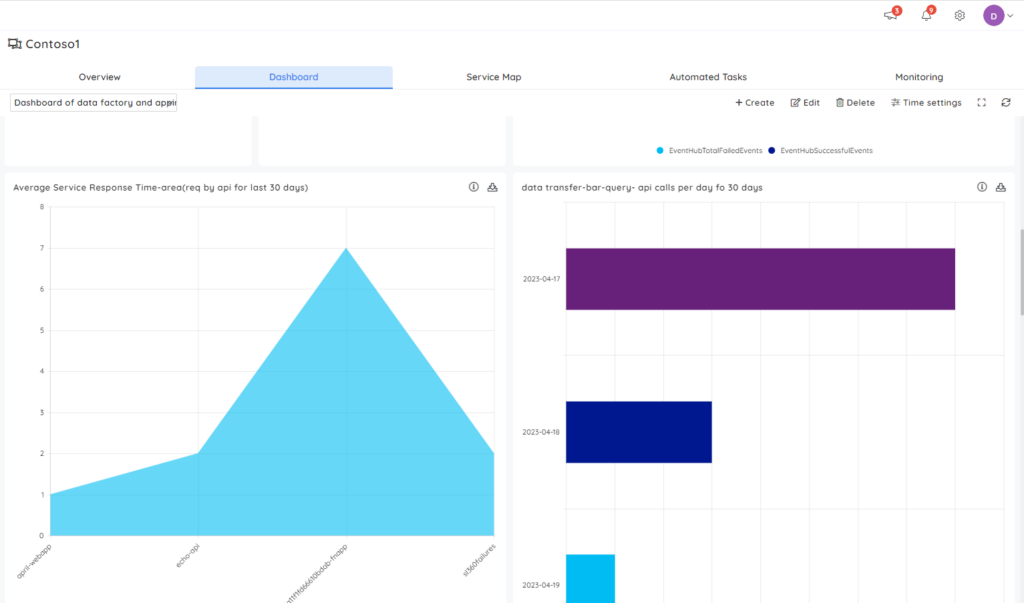1024x603 pixels.
Task: Open the alerts bell notifications
Action: tap(925, 15)
